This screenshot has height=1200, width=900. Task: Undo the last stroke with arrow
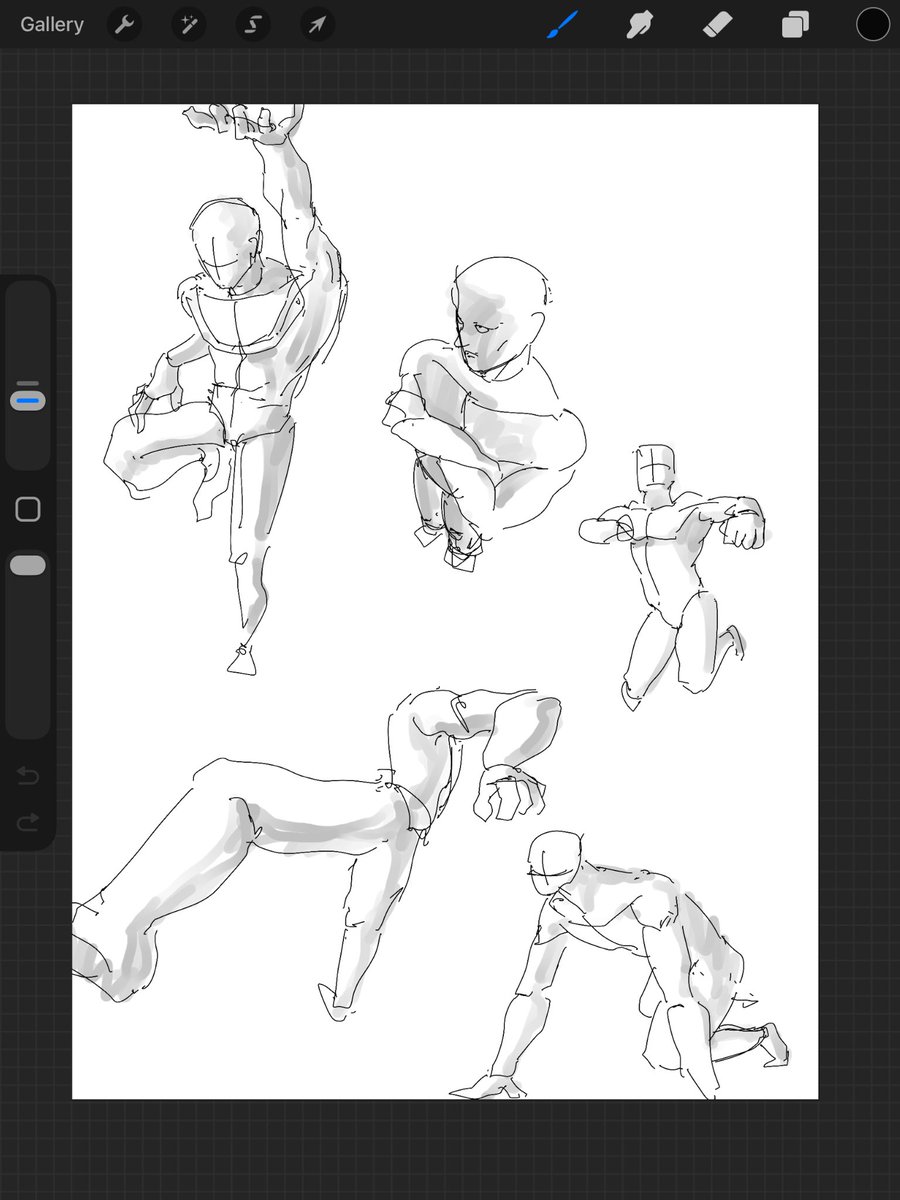point(28,776)
